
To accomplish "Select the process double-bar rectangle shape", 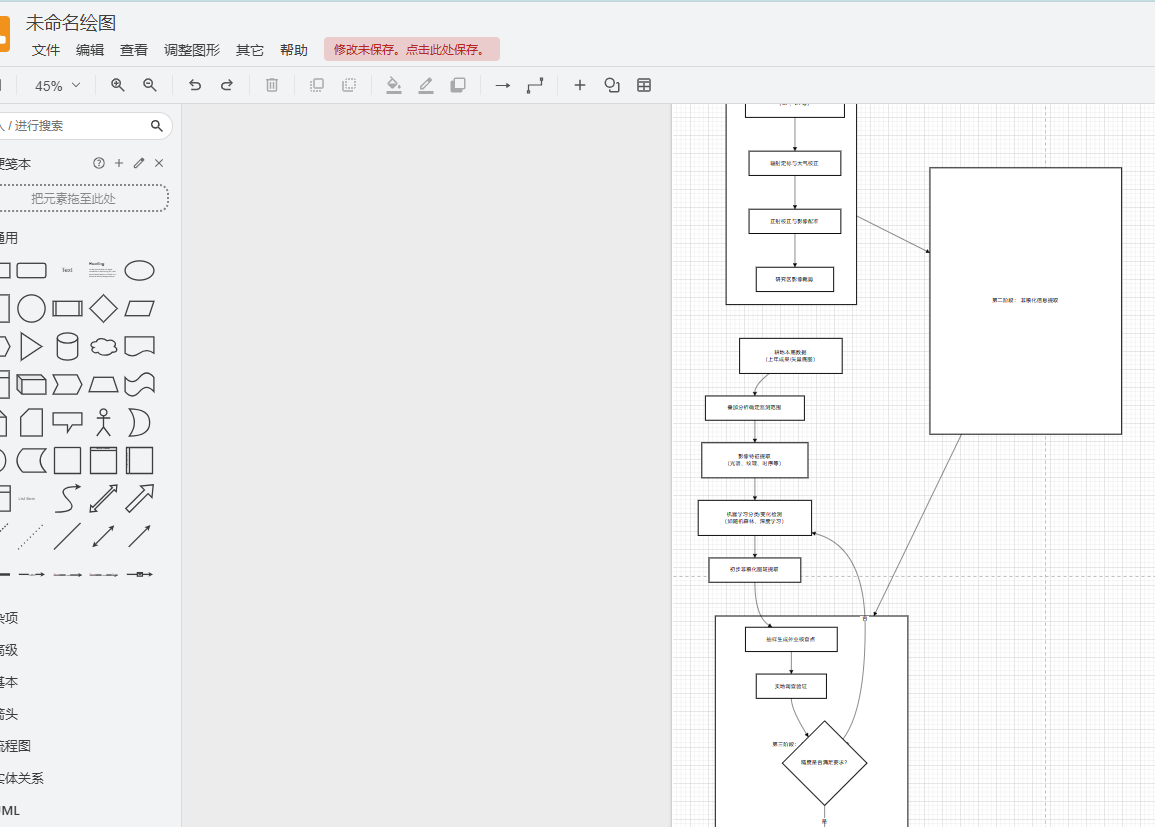I will coord(67,309).
